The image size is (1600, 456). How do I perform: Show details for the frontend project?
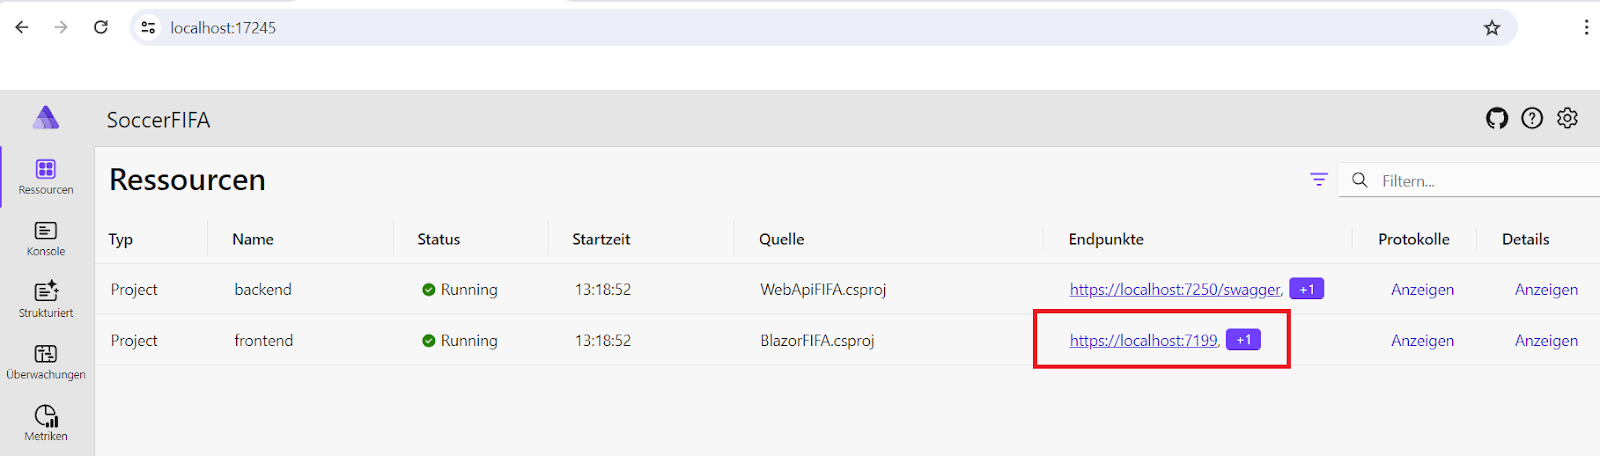[x=1546, y=341]
